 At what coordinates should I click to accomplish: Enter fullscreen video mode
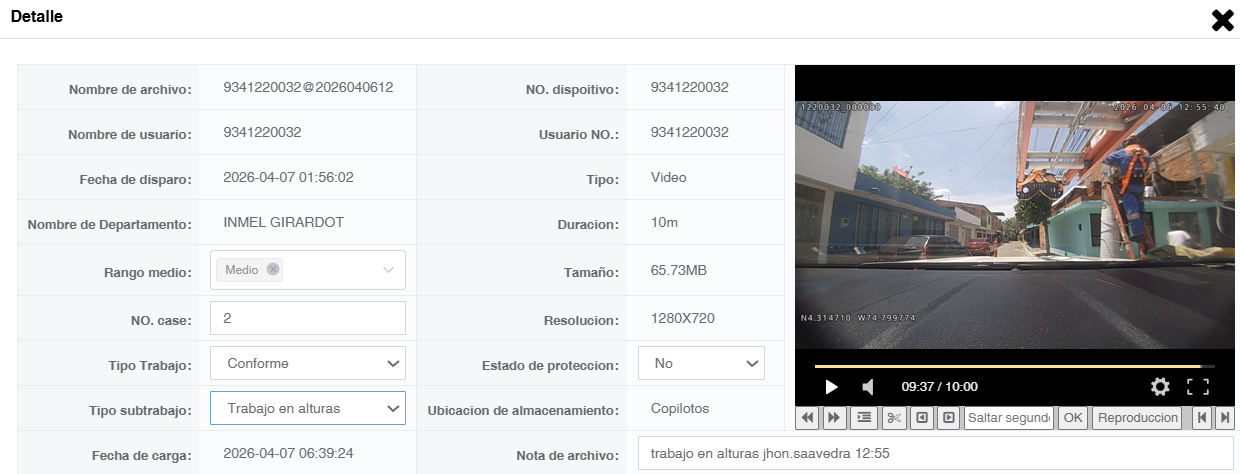click(1198, 386)
